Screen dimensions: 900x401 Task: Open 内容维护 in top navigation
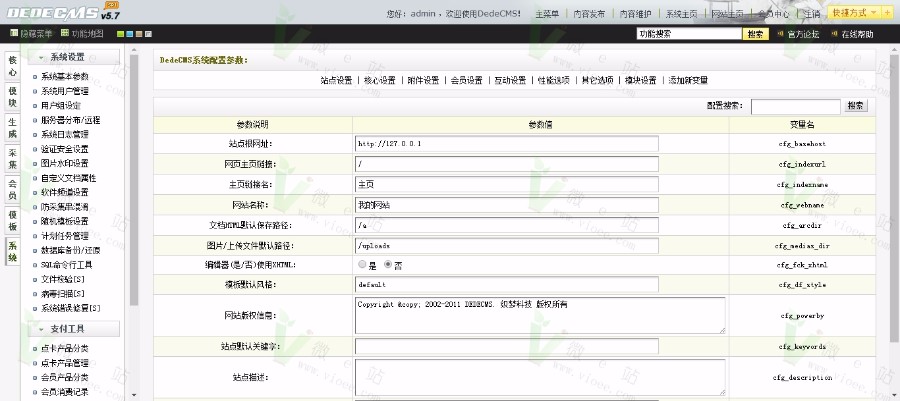pos(635,14)
